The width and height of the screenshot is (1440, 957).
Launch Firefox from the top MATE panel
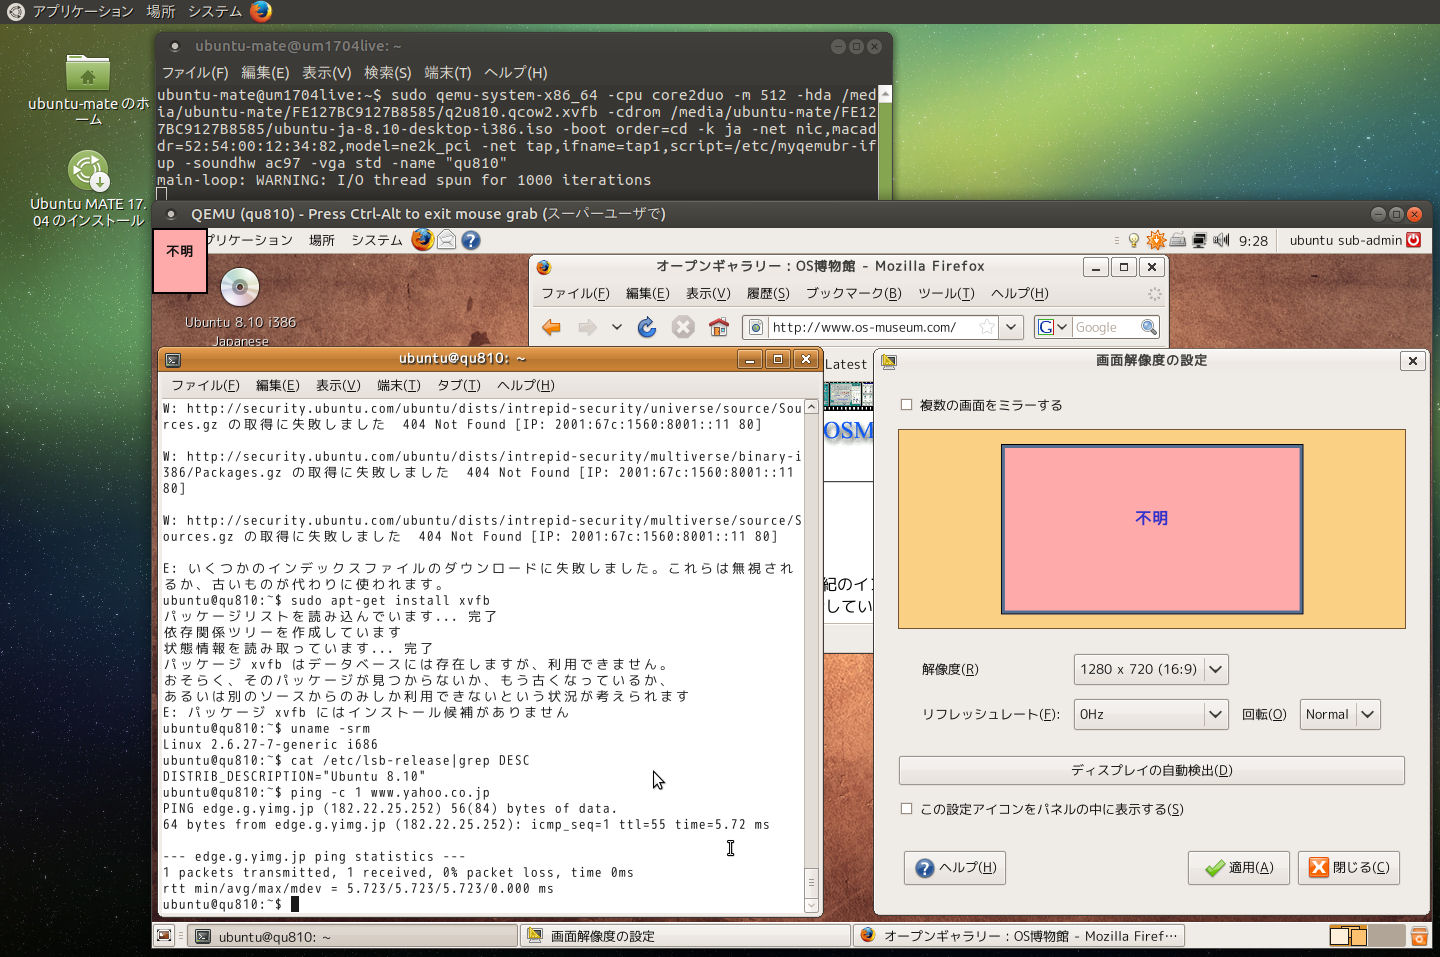point(261,11)
